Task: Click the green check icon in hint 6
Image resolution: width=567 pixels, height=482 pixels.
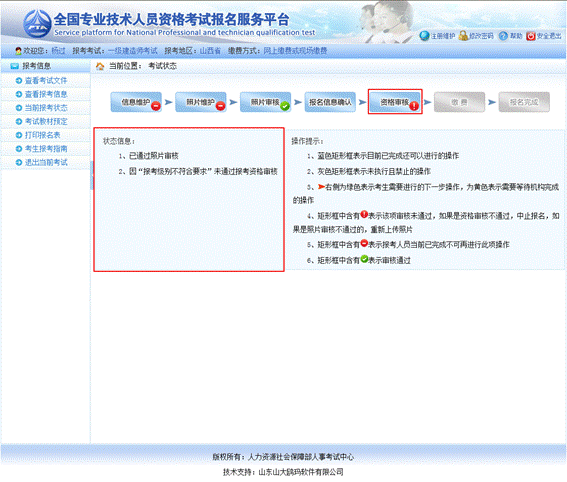Action: (x=364, y=259)
